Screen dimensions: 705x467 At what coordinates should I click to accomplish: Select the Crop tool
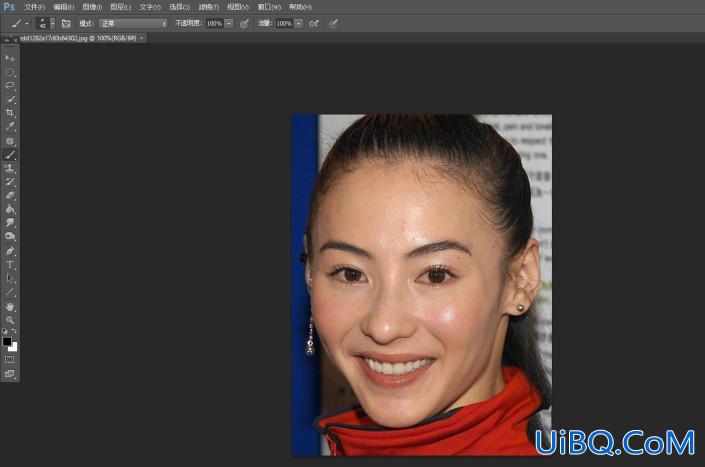(10, 113)
